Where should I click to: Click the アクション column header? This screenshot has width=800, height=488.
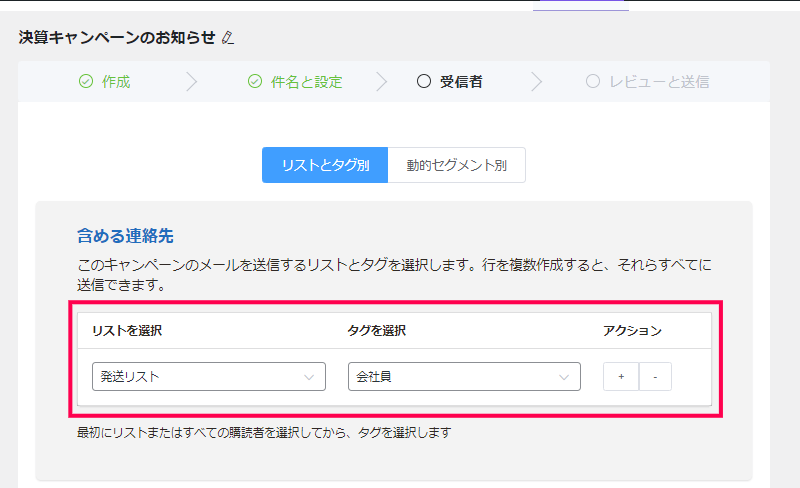click(x=632, y=331)
